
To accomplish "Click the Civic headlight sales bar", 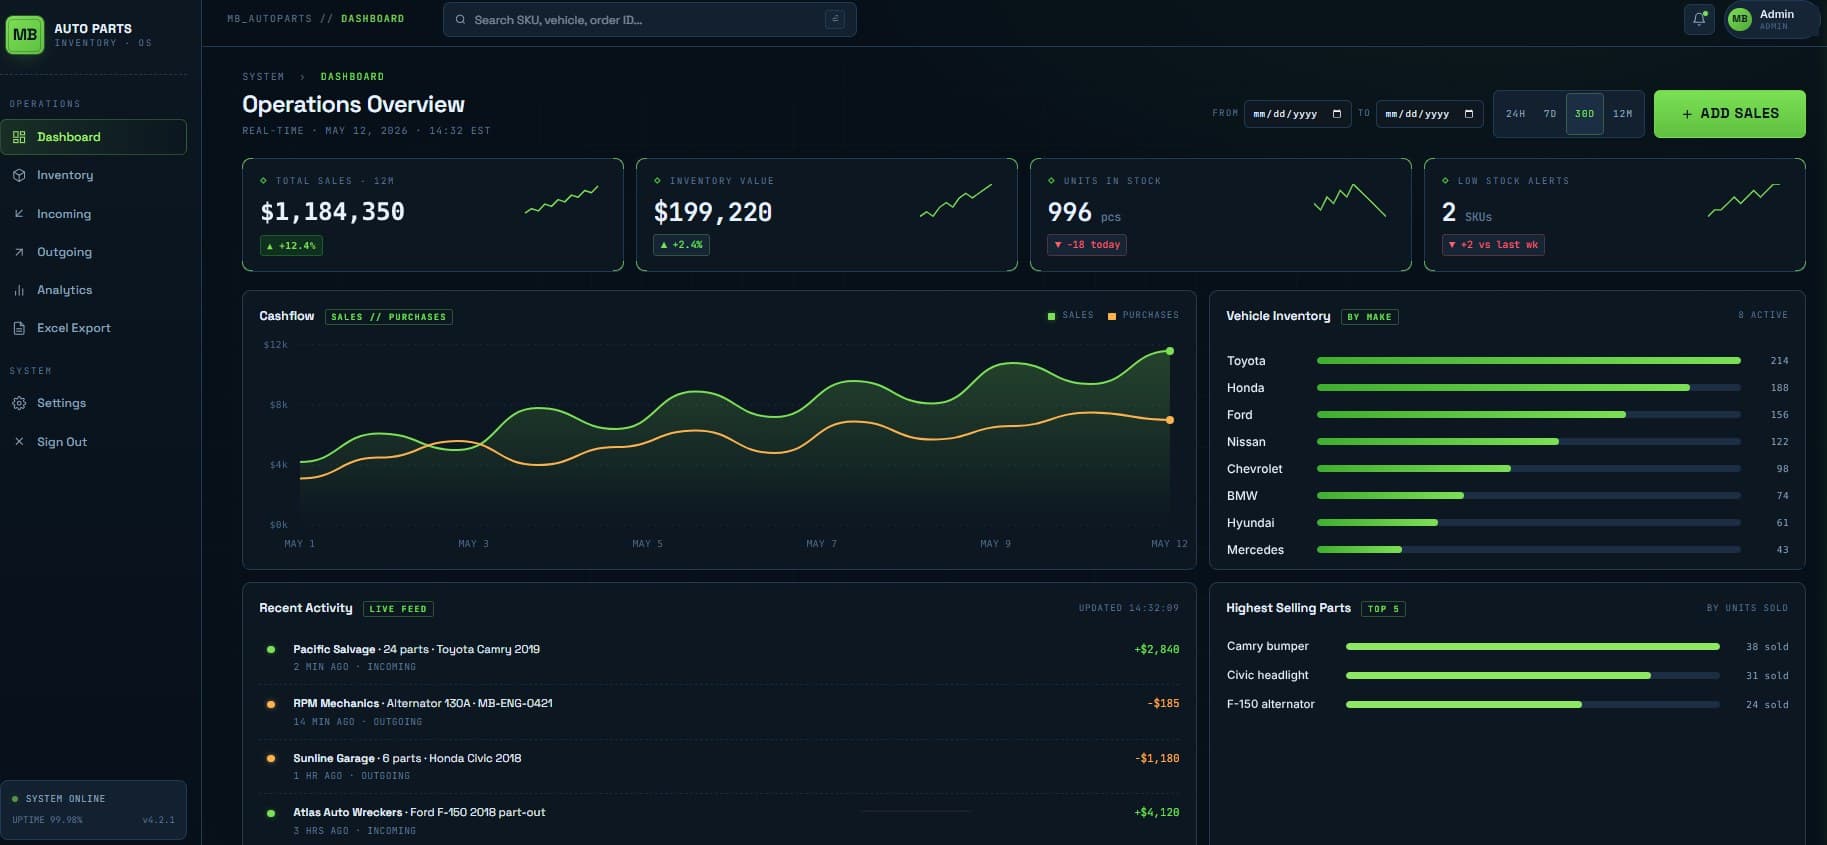I will pyautogui.click(x=1532, y=676).
